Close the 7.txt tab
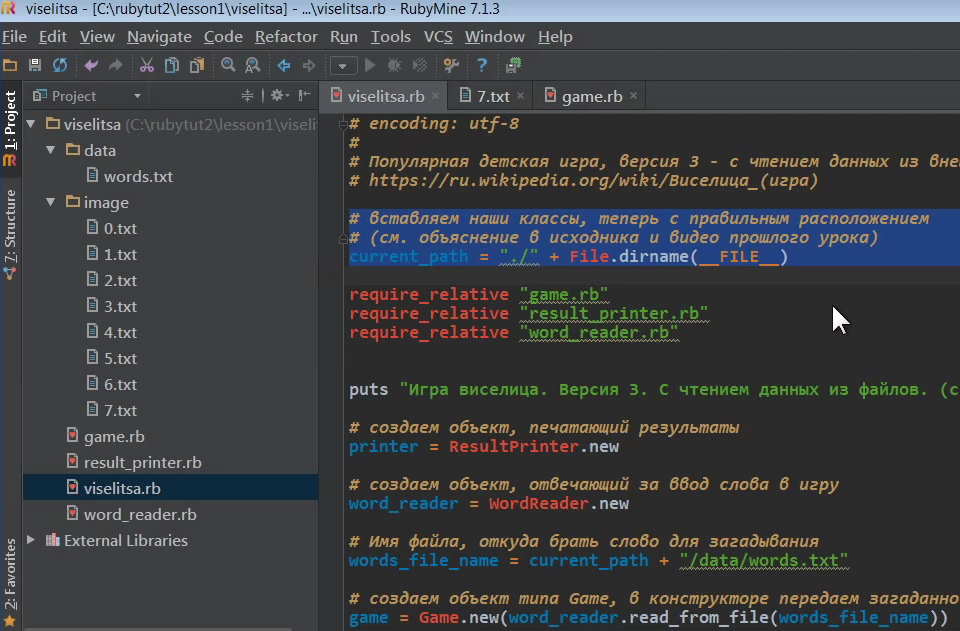 coord(520,95)
